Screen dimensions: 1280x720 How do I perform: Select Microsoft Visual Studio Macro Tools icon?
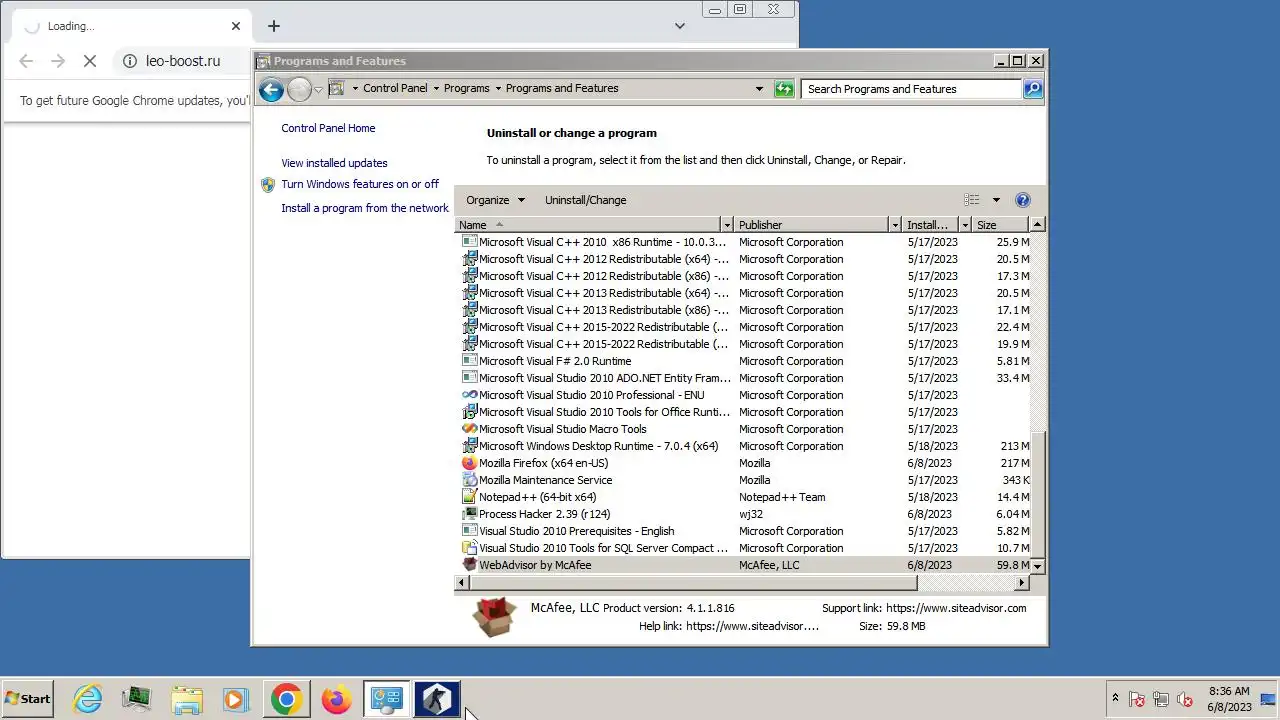click(x=470, y=429)
